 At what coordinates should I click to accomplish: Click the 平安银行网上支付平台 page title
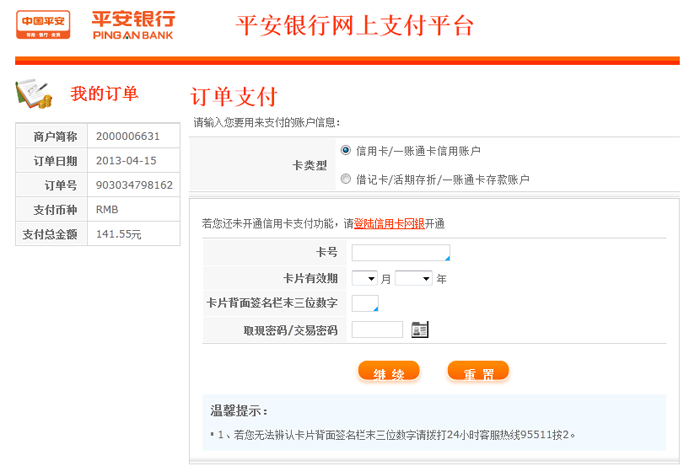pyautogui.click(x=354, y=26)
